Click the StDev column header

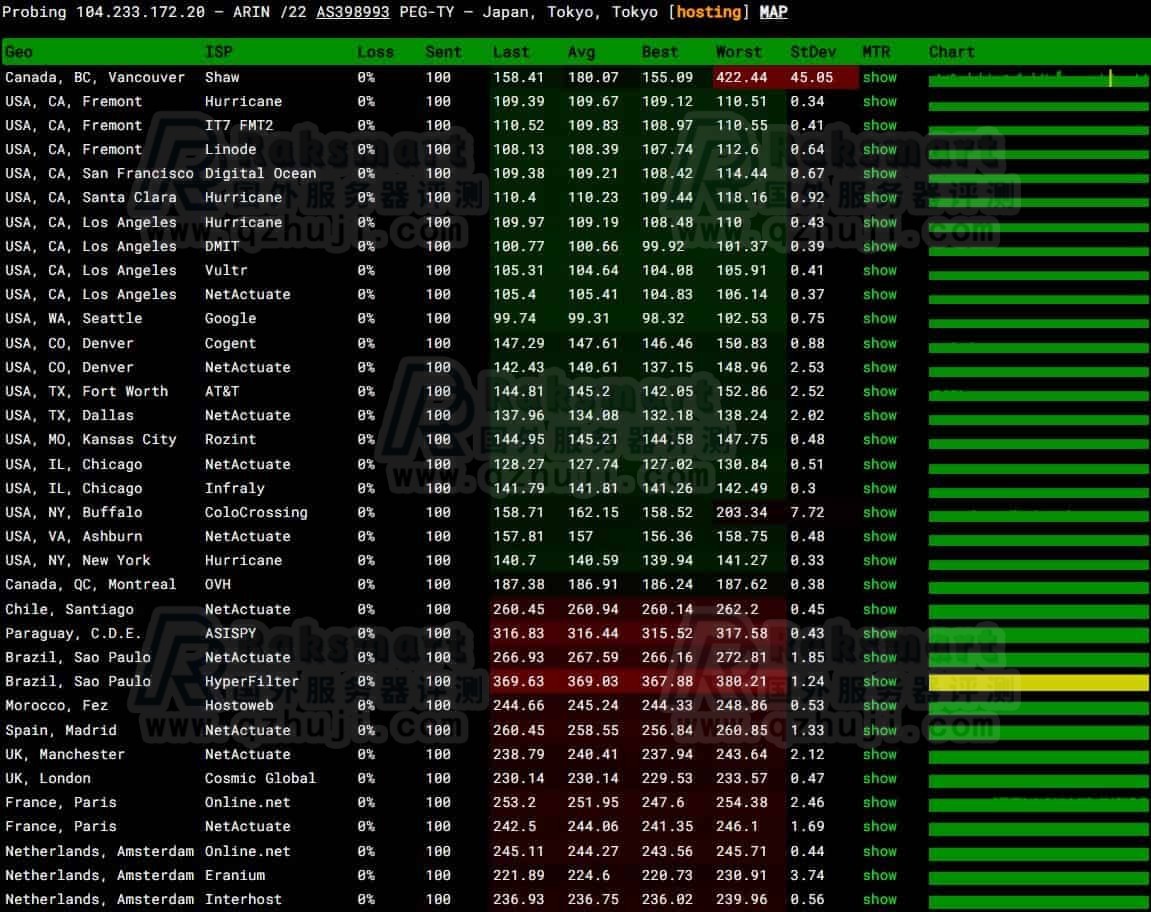coord(812,52)
